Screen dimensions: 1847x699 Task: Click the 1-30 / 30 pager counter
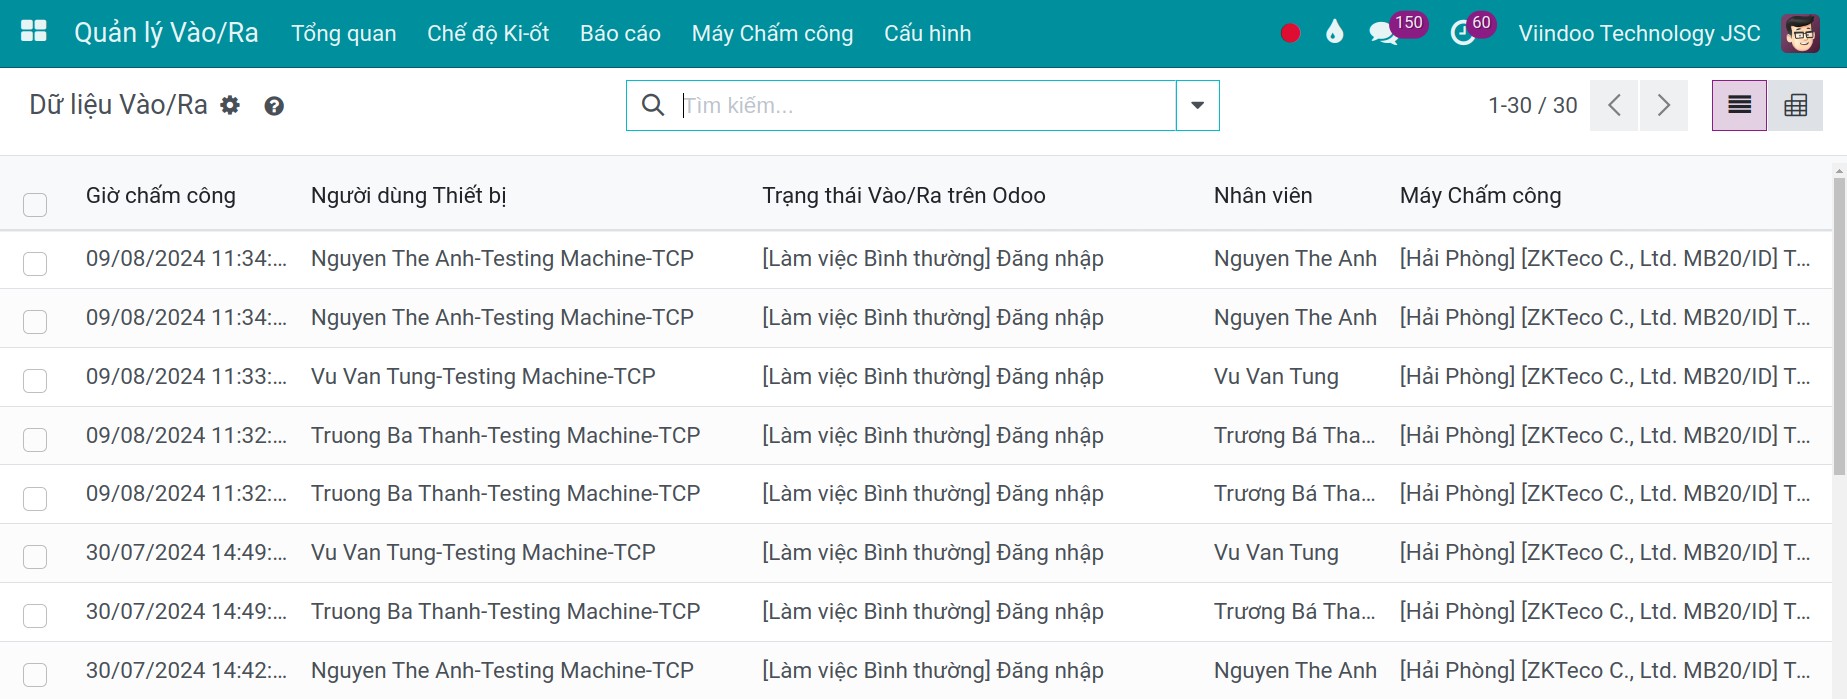[1532, 105]
